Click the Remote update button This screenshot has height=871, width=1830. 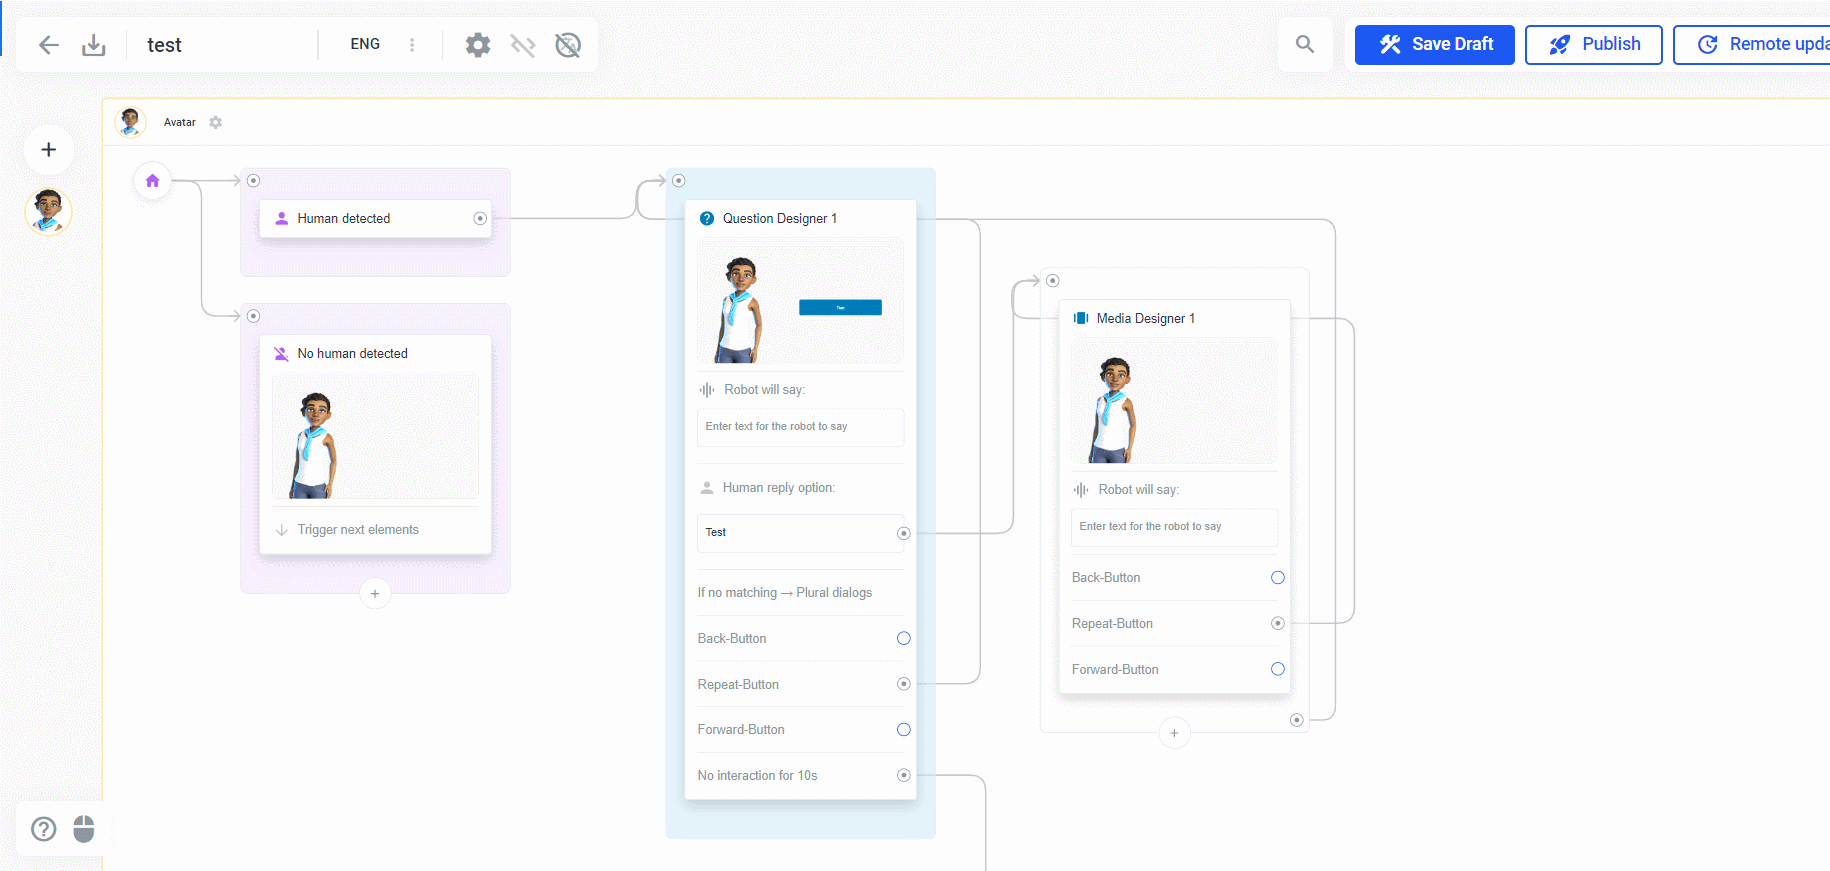click(1752, 45)
